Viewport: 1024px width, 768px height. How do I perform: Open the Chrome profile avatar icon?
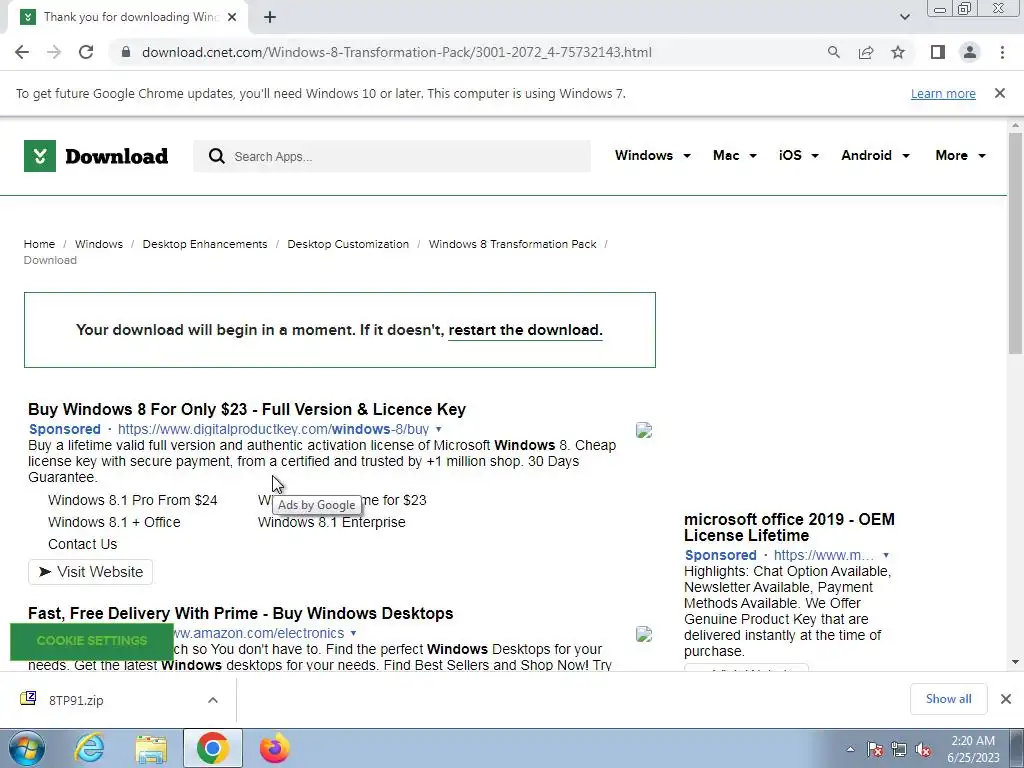(970, 52)
